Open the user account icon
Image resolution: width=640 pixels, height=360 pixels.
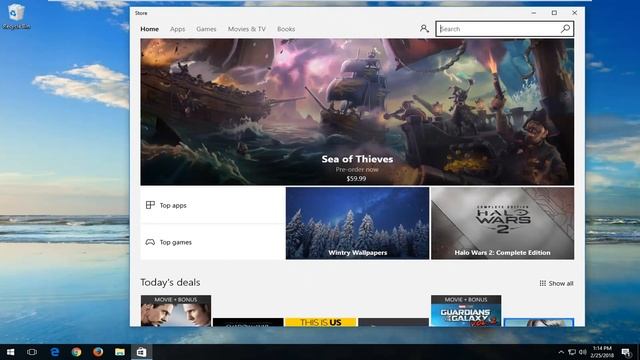pos(424,29)
